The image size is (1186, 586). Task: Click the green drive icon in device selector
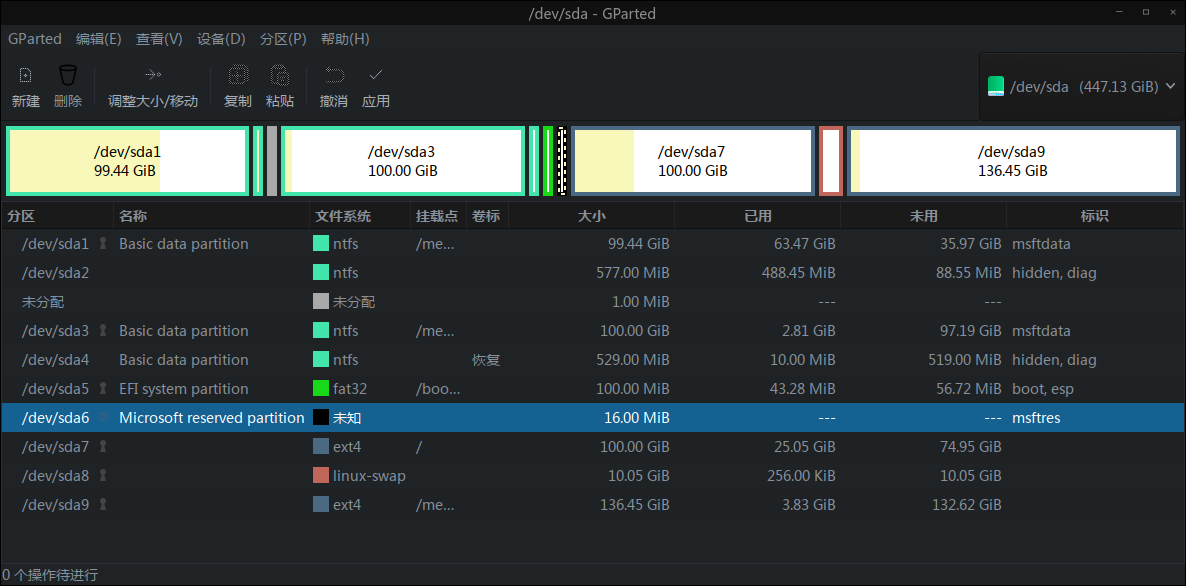pos(996,86)
